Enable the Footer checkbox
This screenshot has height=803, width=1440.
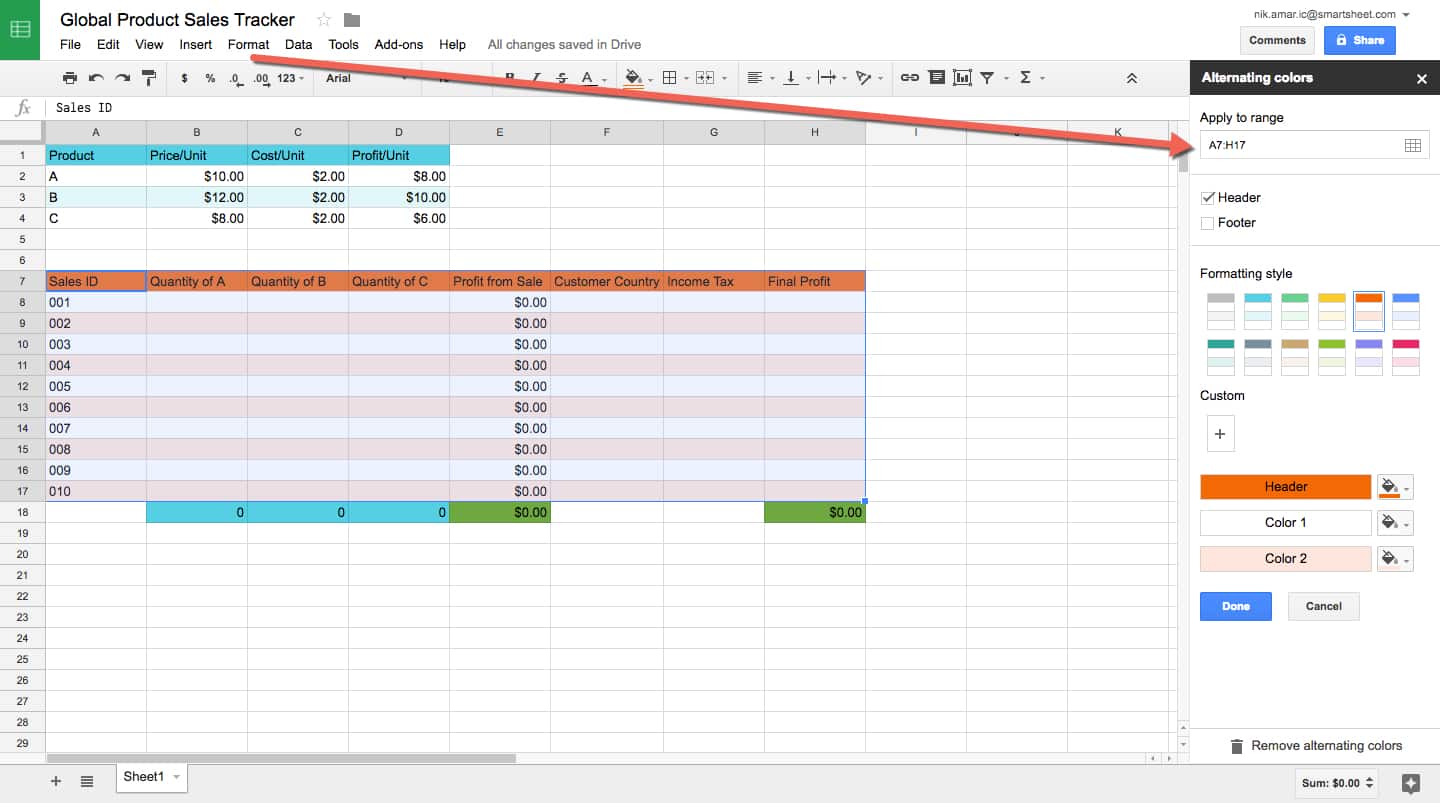1208,223
